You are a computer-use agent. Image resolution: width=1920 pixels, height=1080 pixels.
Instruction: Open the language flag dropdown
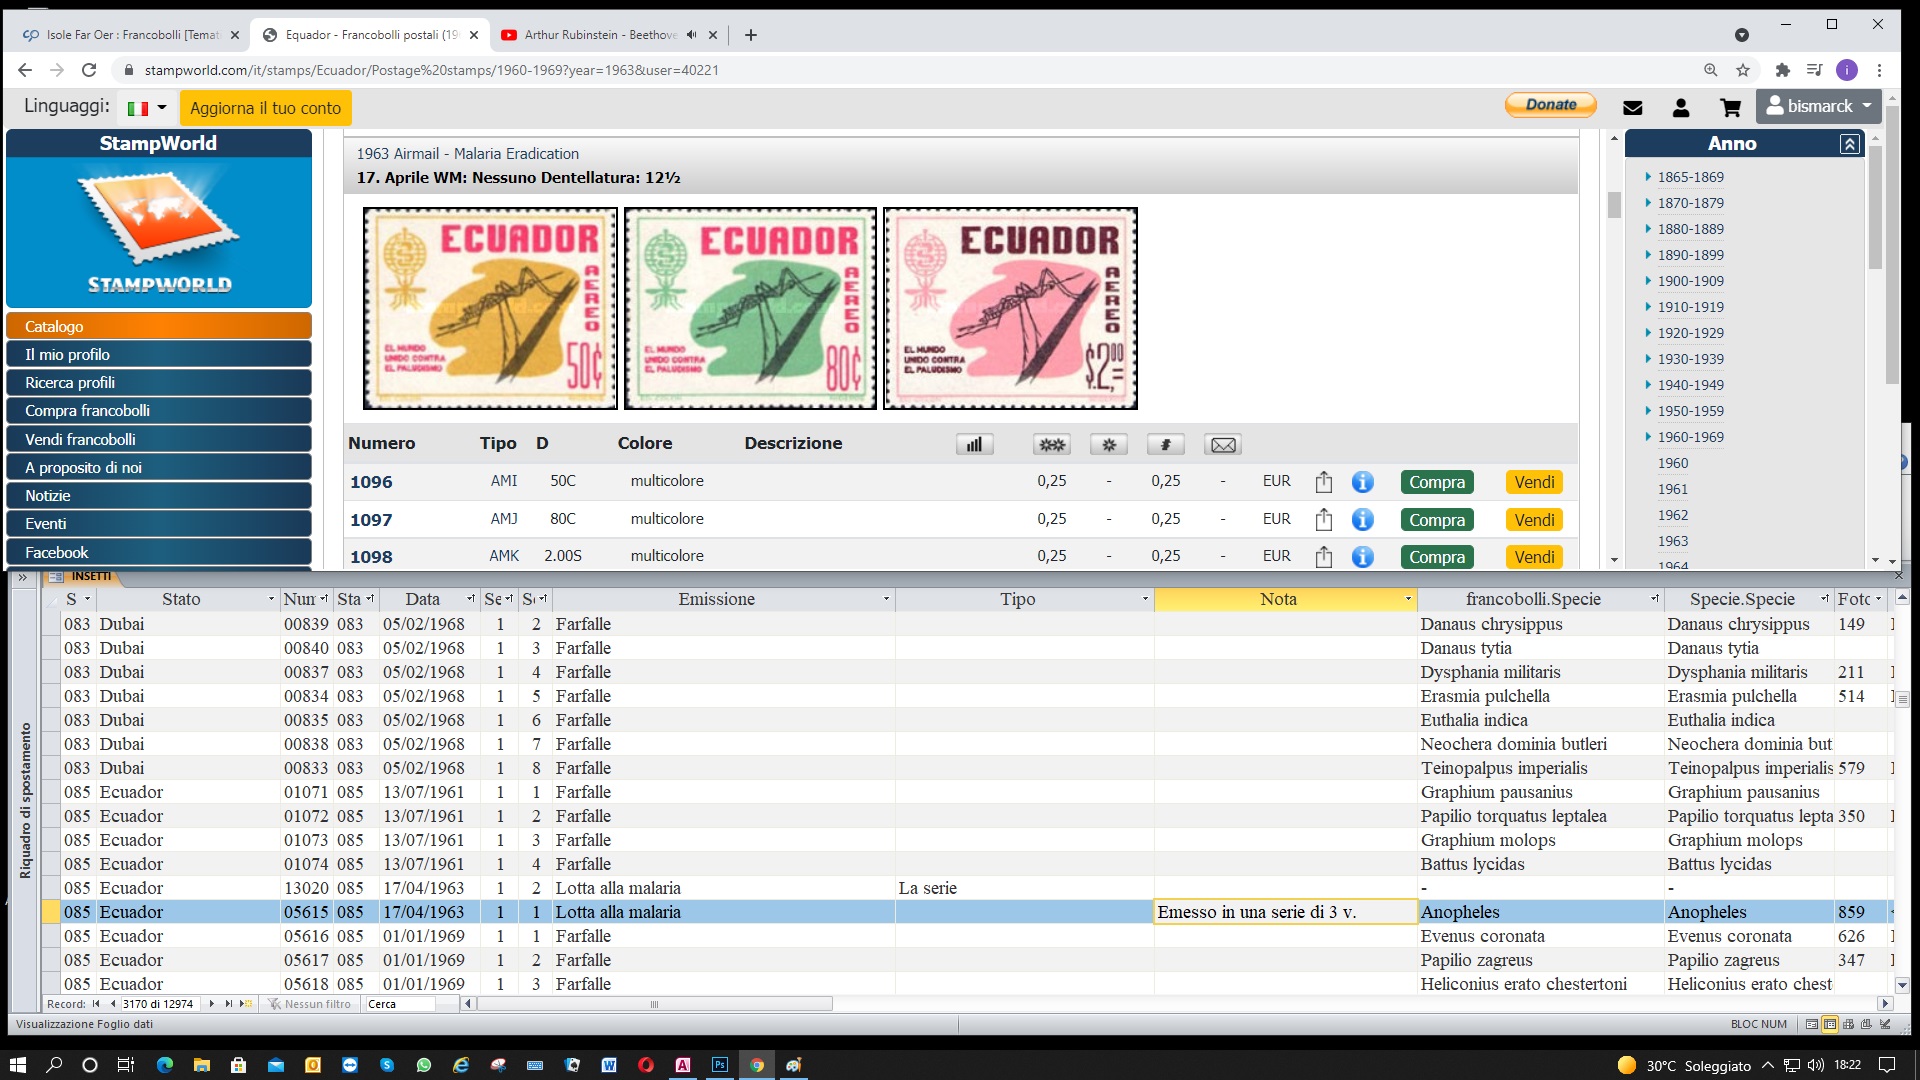click(147, 108)
